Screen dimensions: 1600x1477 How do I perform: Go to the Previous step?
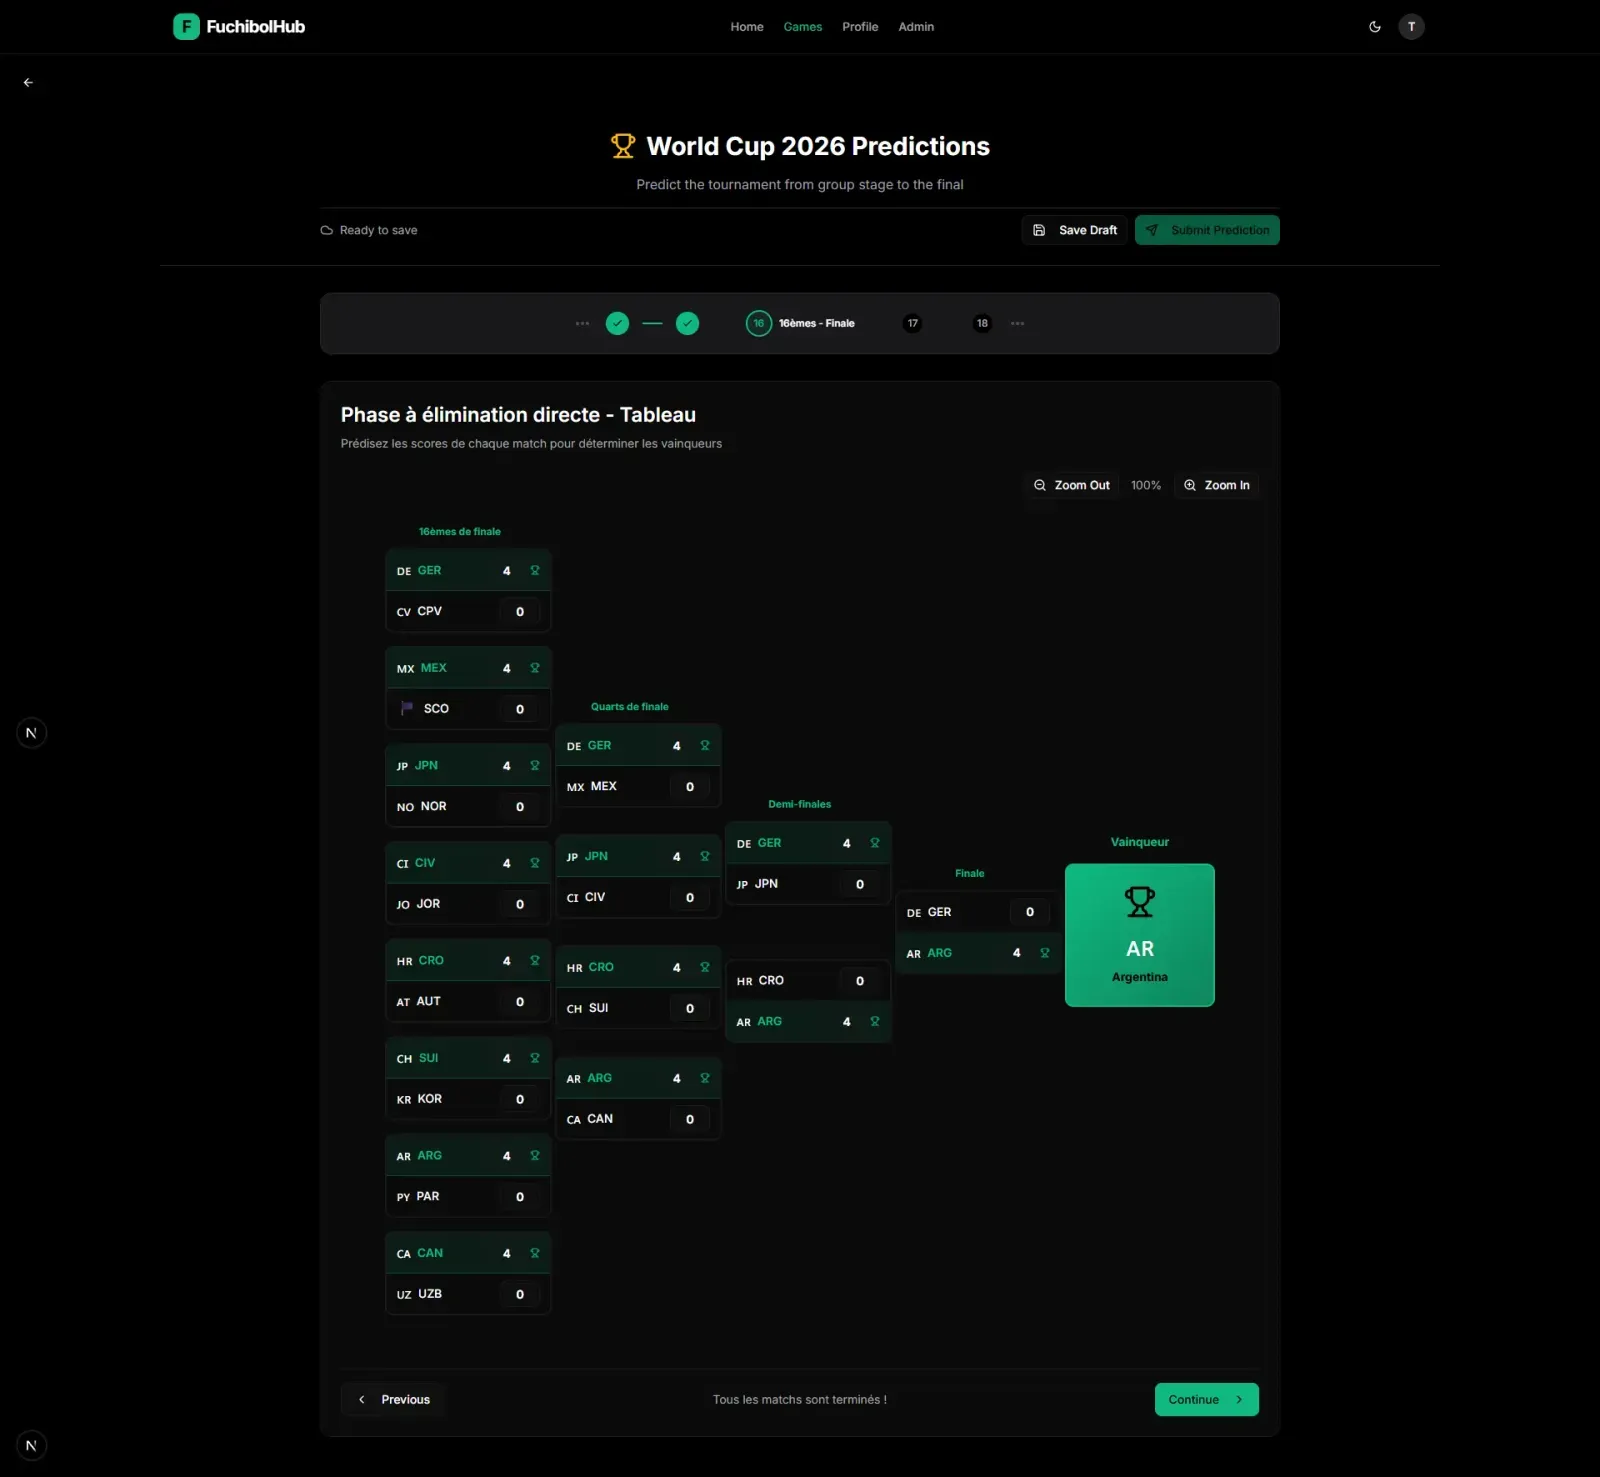(394, 1399)
